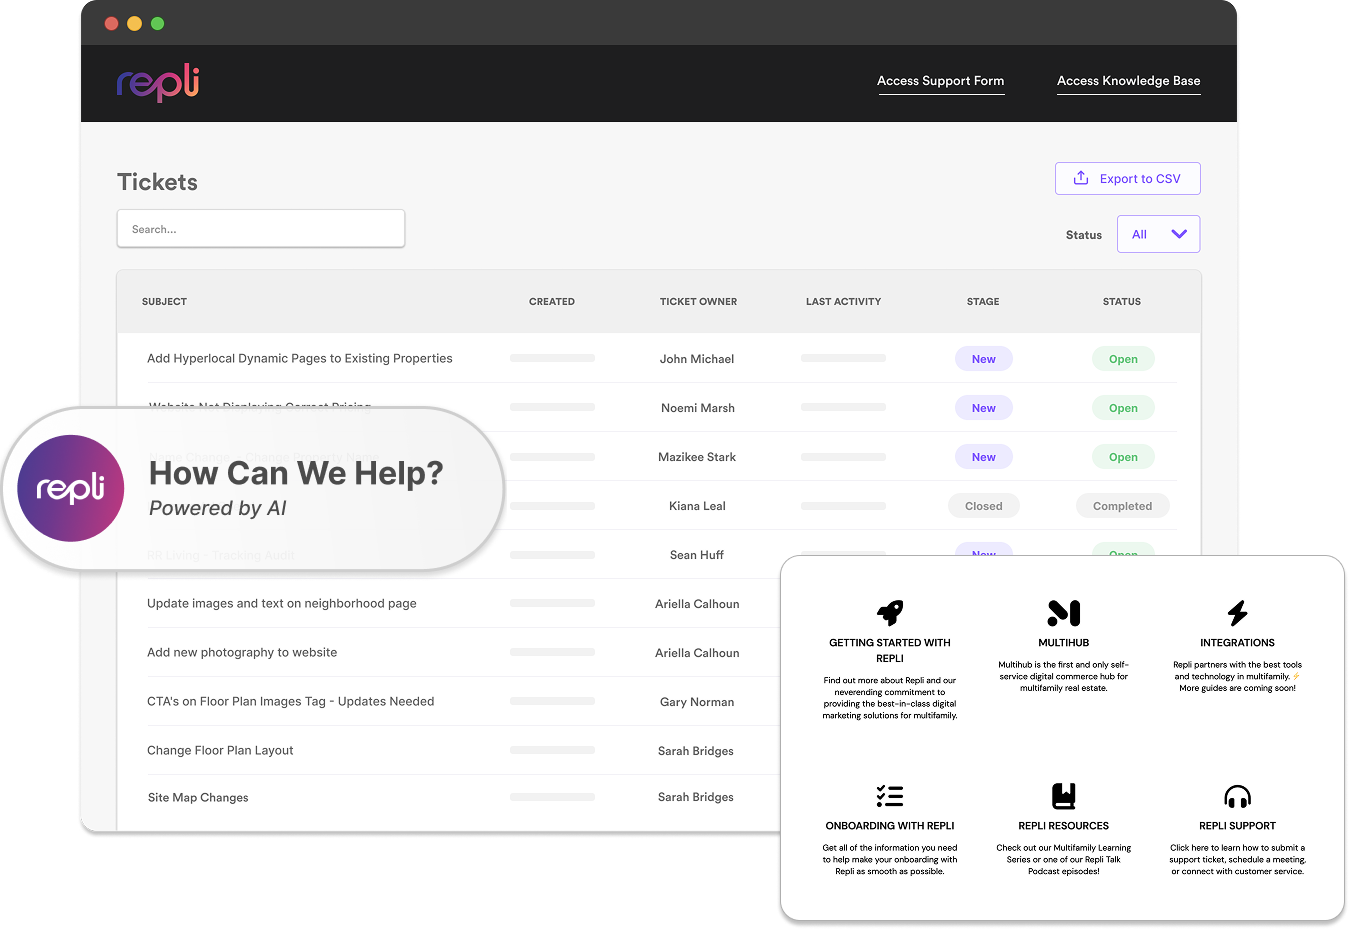Click the How Can We Help? heading
Image resolution: width=1349 pixels, height=929 pixels.
[x=296, y=473]
